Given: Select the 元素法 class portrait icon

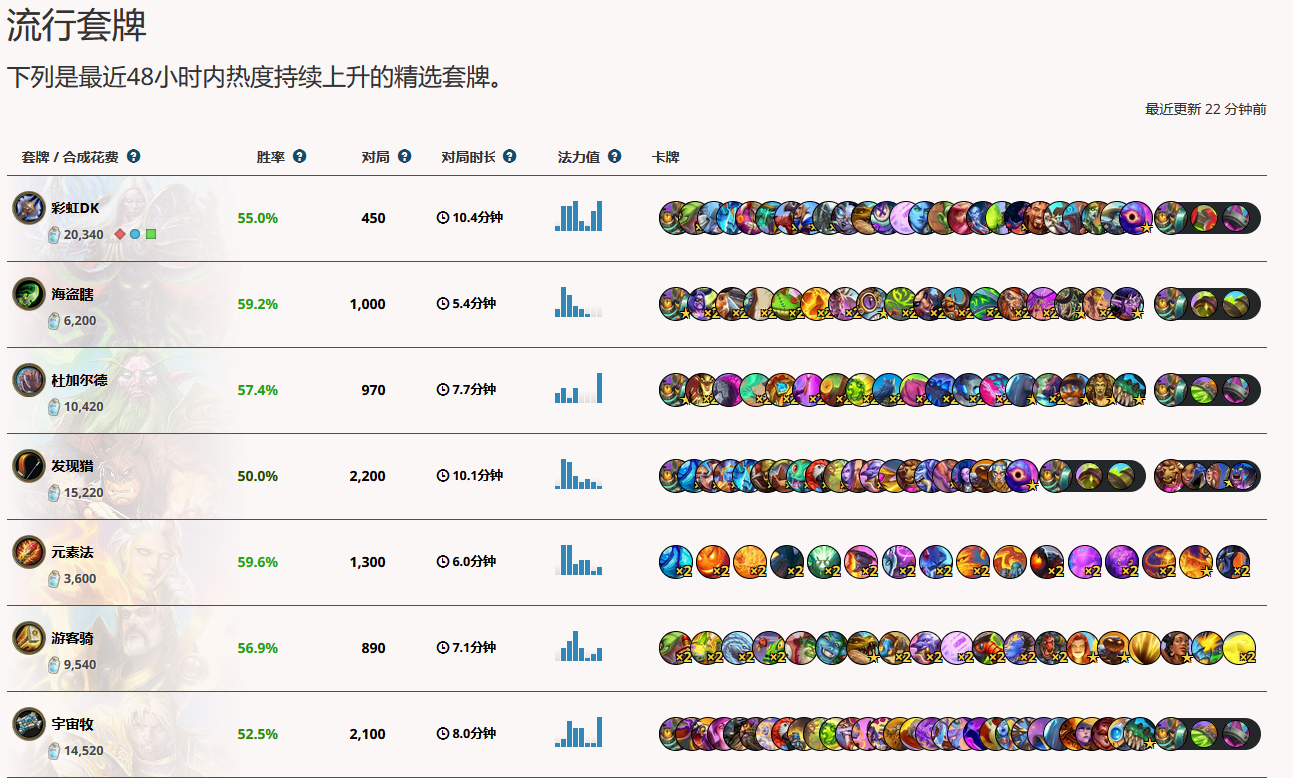Looking at the screenshot, I should pos(29,552).
